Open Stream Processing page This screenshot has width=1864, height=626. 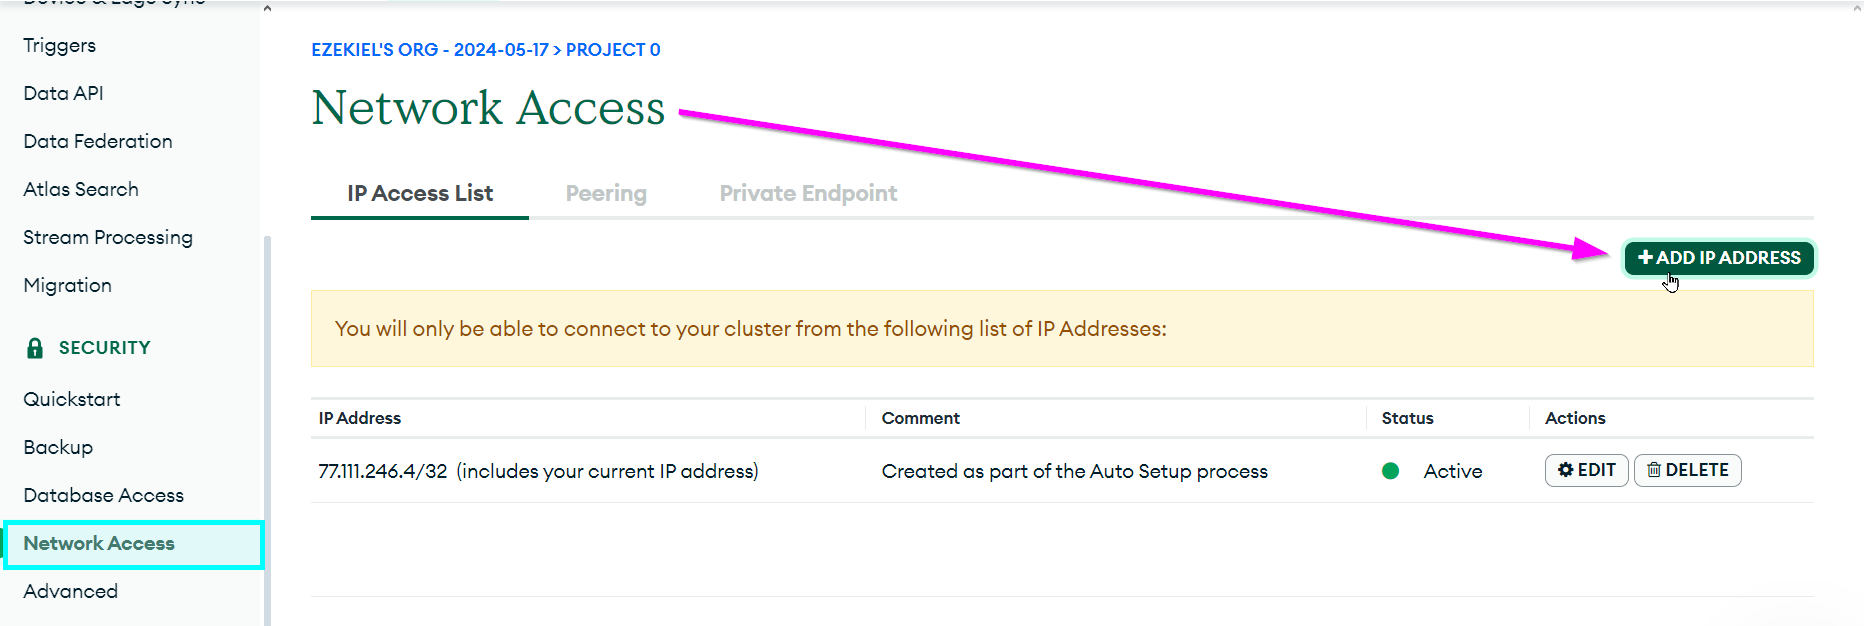tap(108, 237)
